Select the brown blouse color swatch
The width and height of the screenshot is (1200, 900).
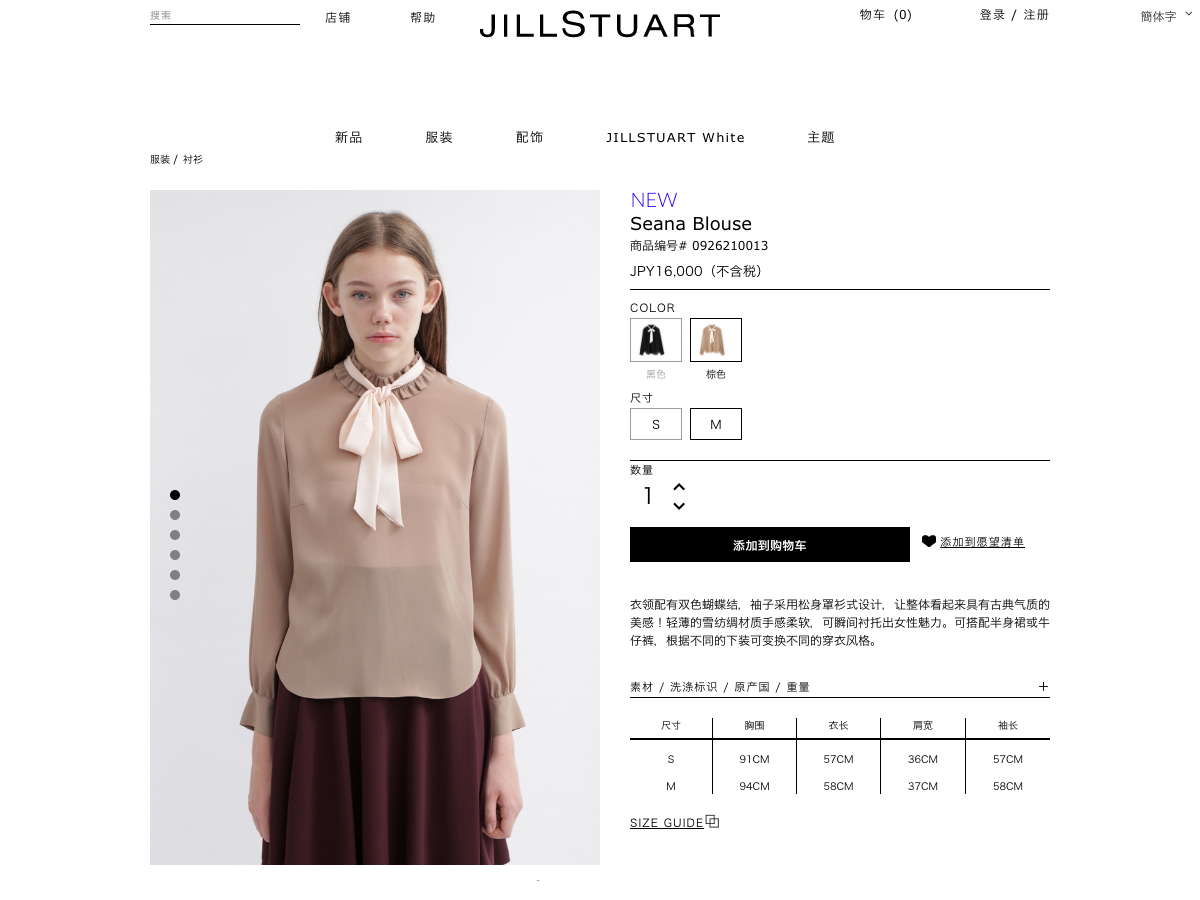[716, 340]
